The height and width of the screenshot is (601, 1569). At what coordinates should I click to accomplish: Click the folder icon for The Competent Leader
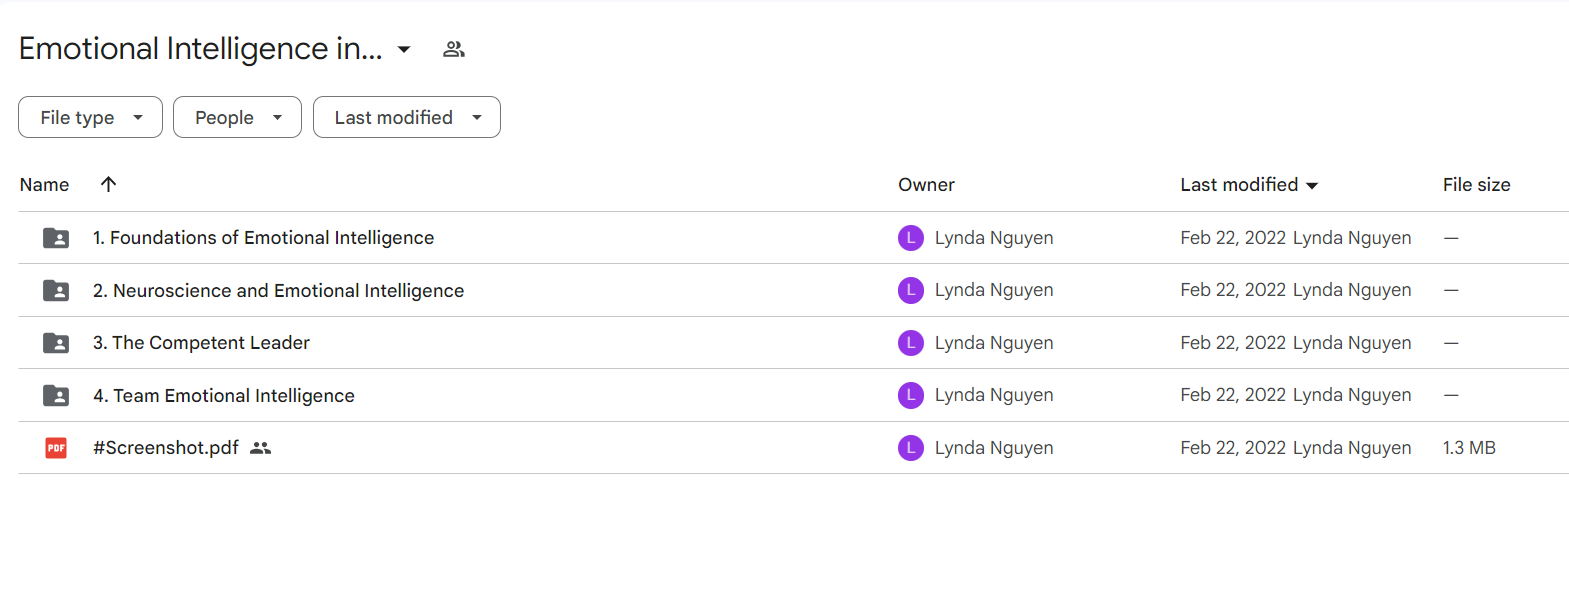[56, 343]
